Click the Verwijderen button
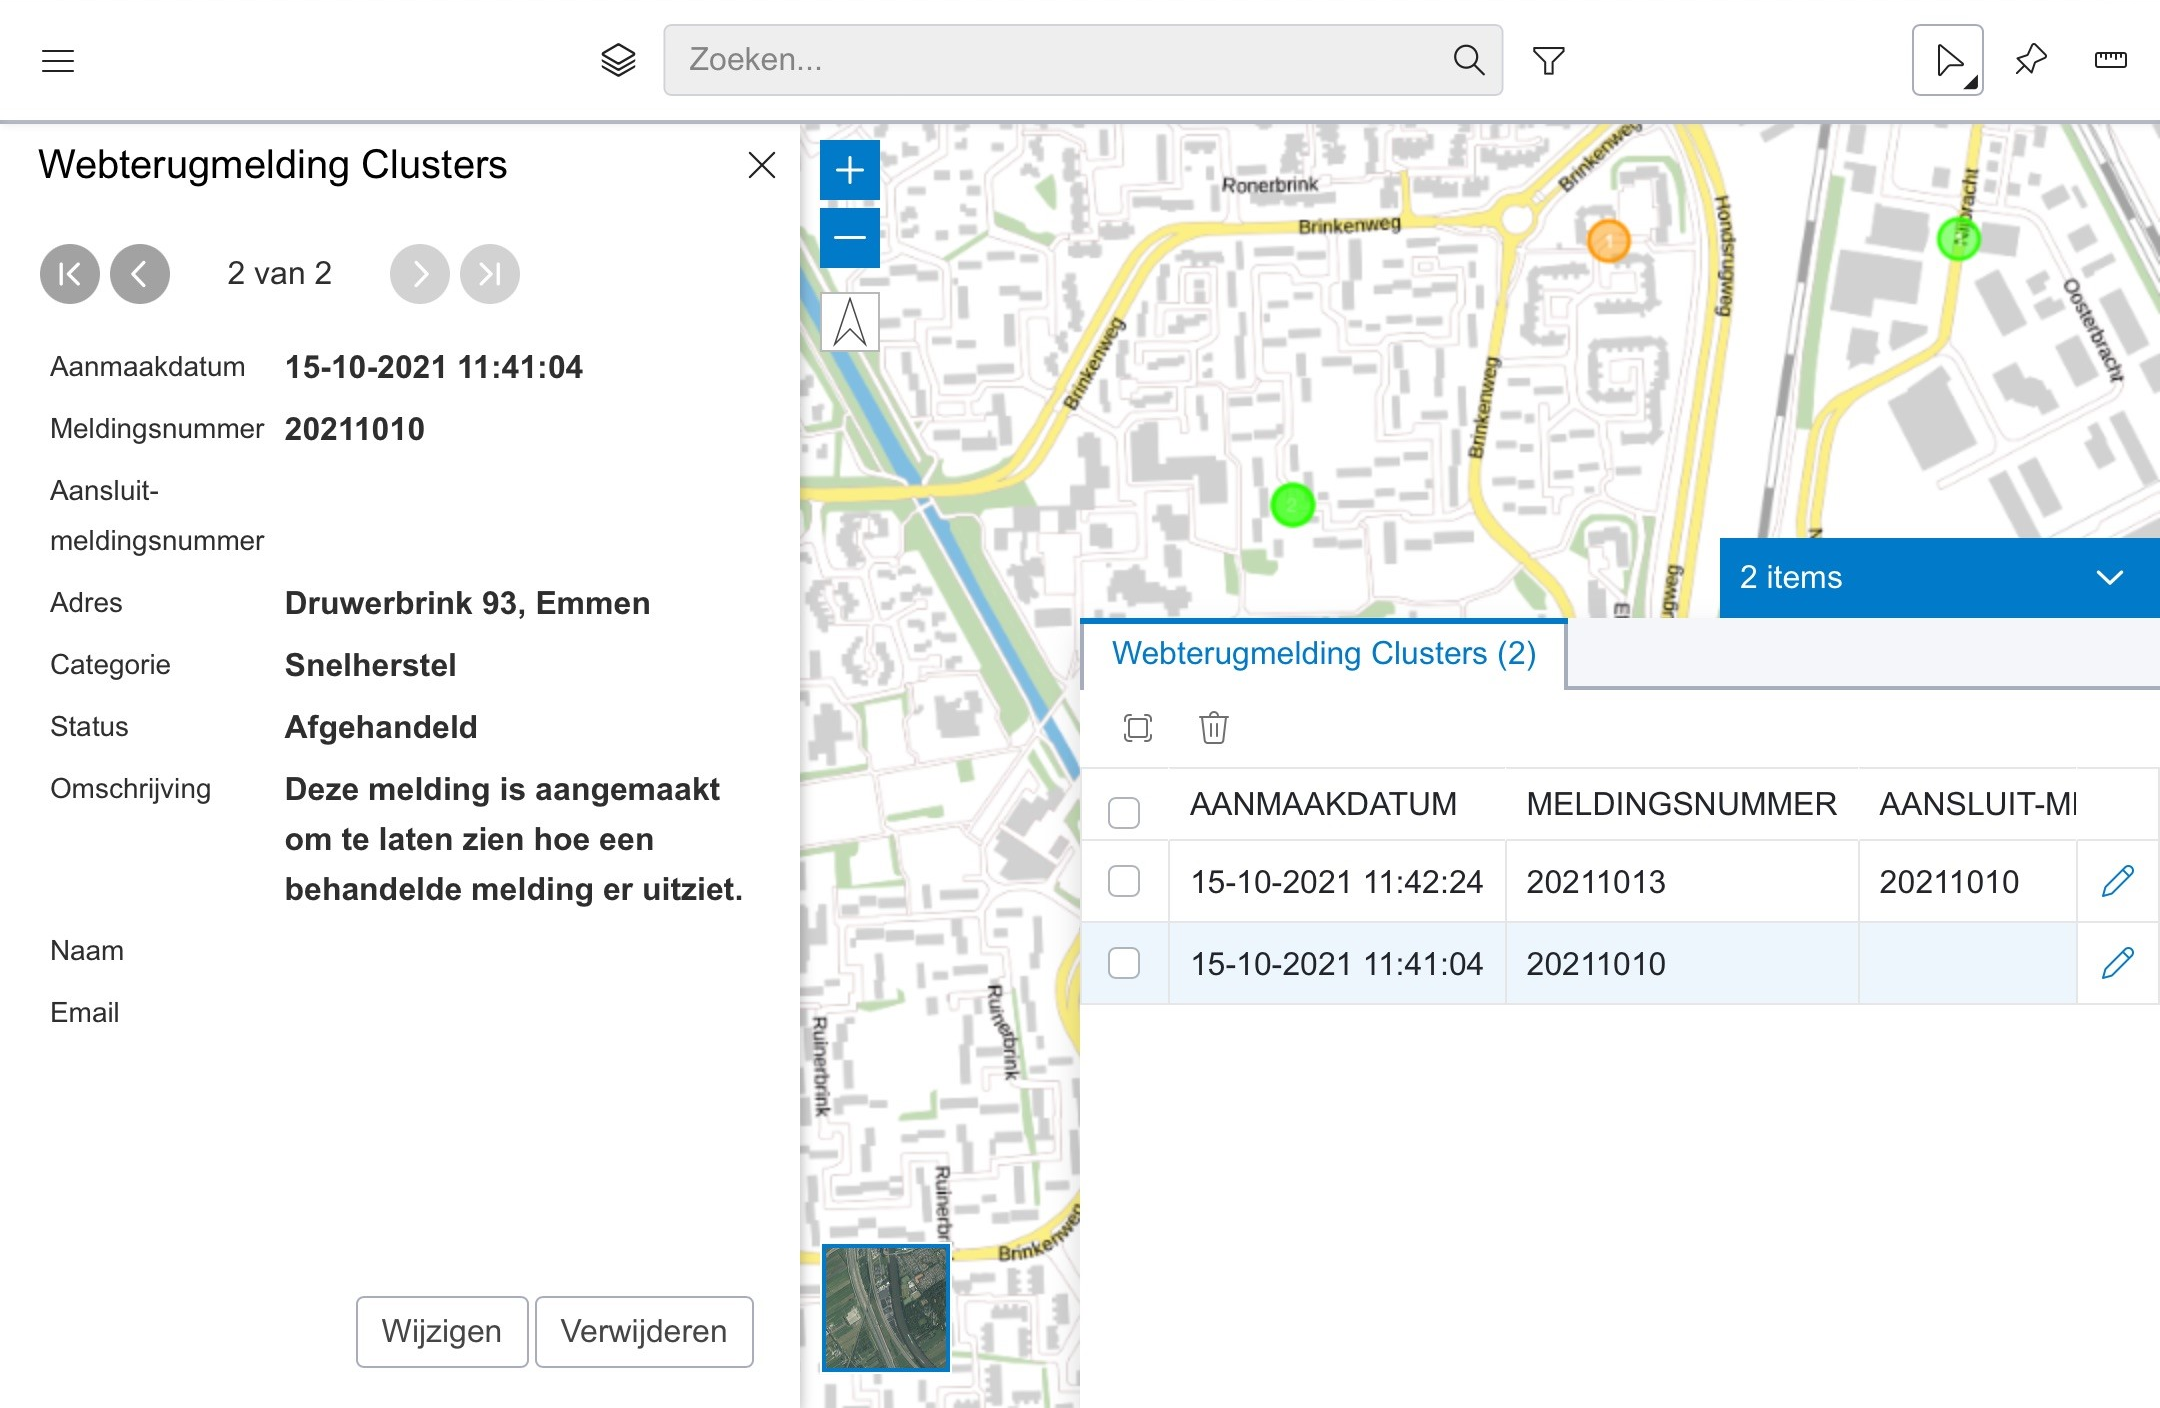This screenshot has height=1408, width=2160. tap(643, 1331)
